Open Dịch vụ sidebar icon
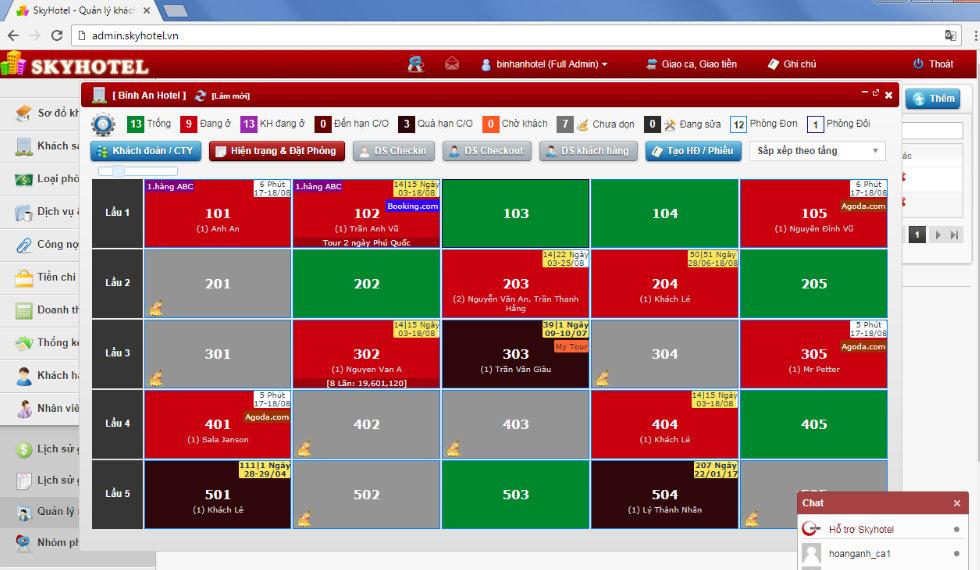980x570 pixels. pos(24,212)
